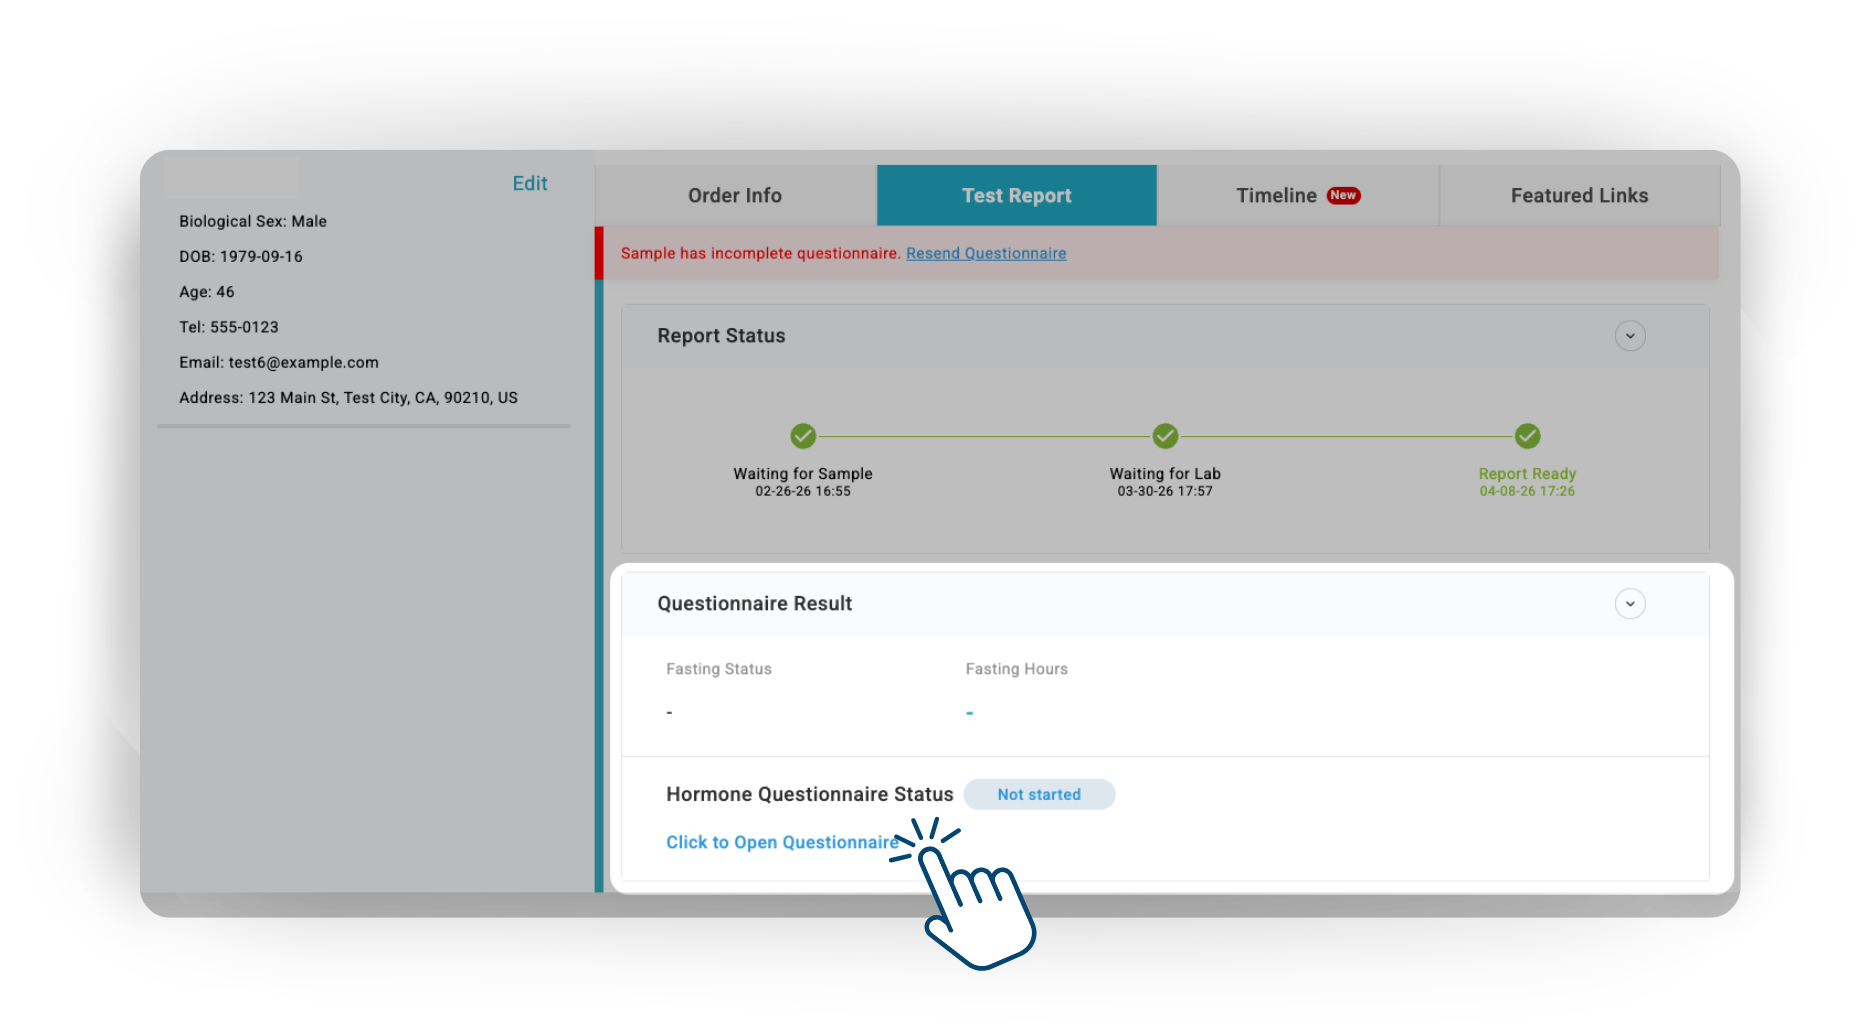Click the red New badge on Timeline
The image size is (1871, 1034).
[1343, 196]
